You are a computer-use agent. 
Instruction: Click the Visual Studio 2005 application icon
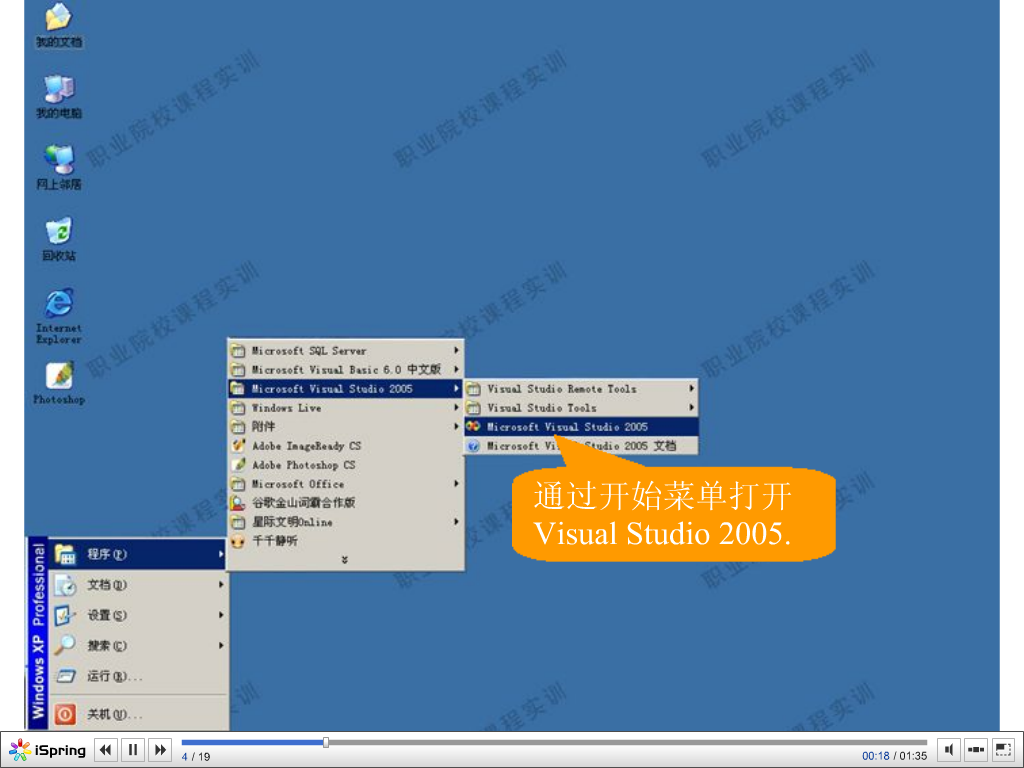click(473, 427)
